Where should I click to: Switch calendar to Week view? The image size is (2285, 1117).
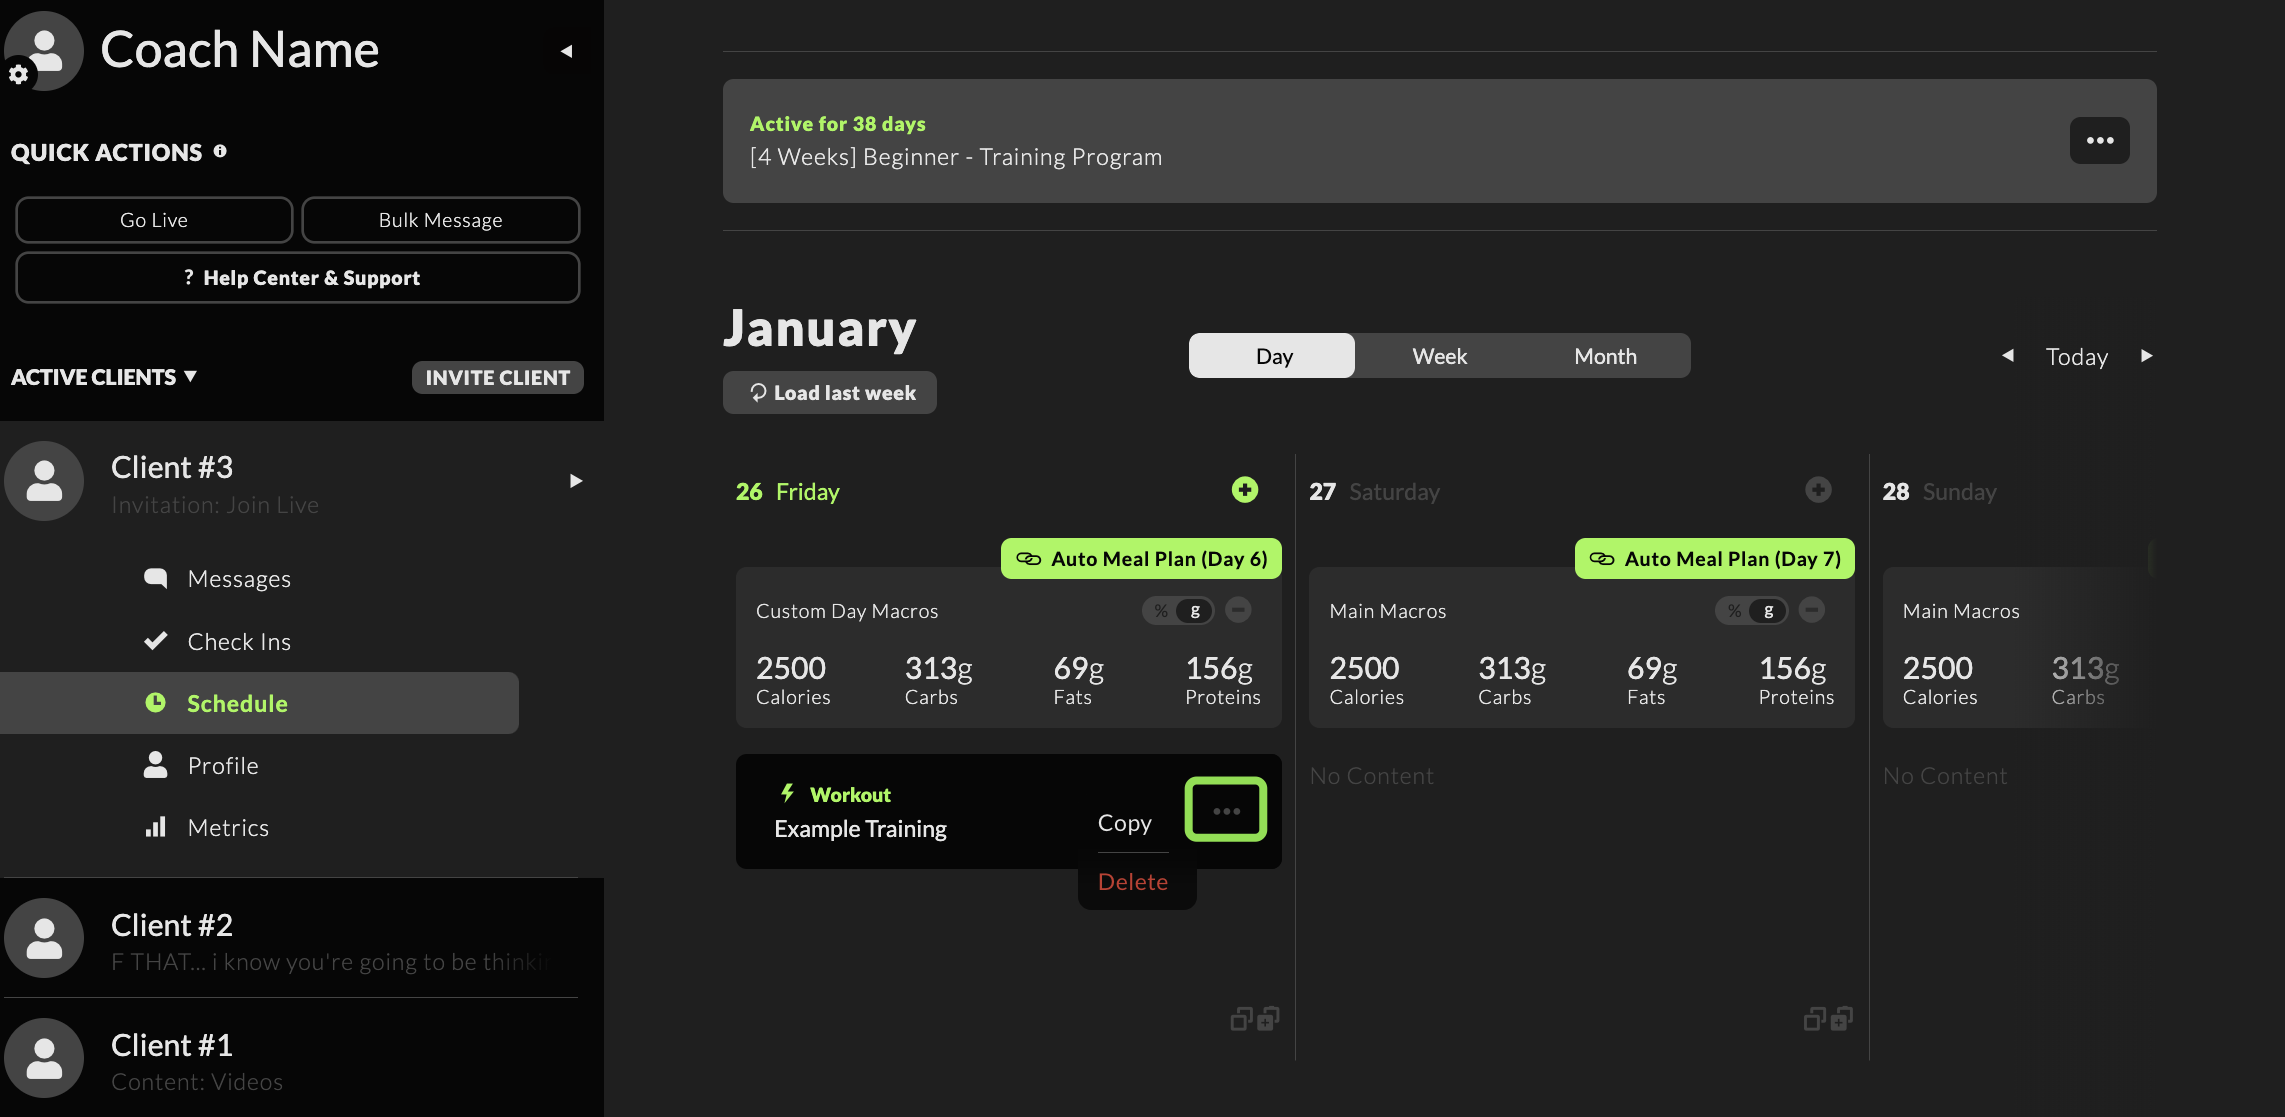(x=1439, y=356)
